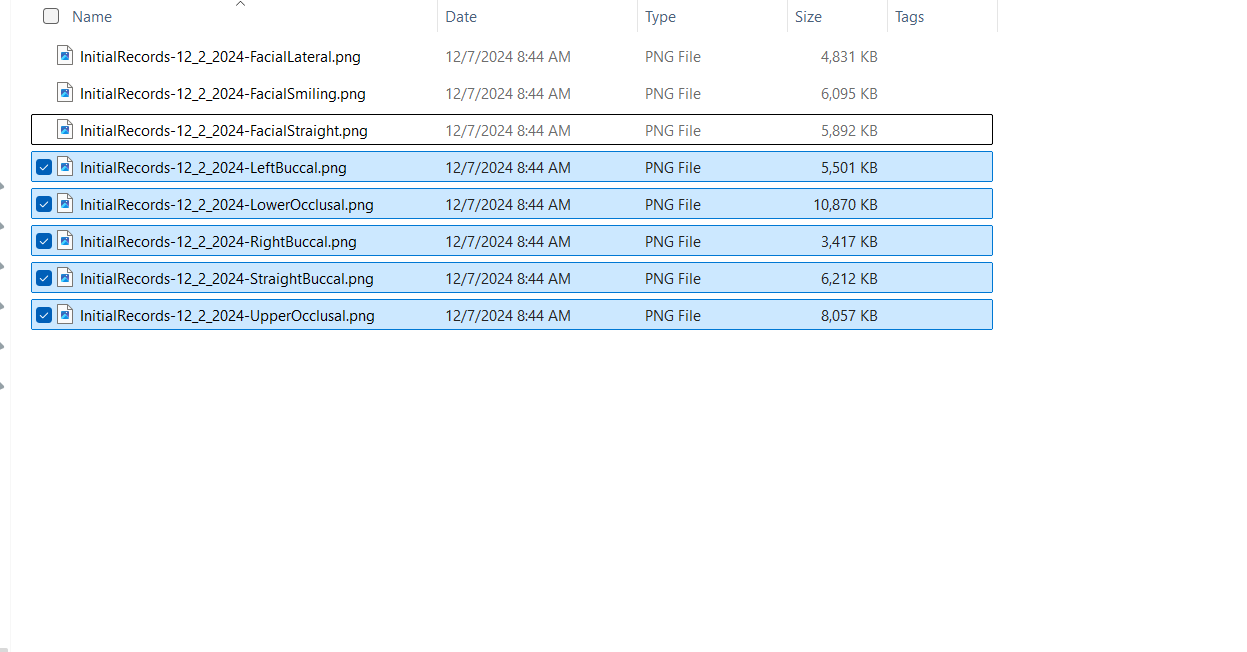Click the PNG icon of StraightBuccal.png
The image size is (1247, 652).
(65, 278)
